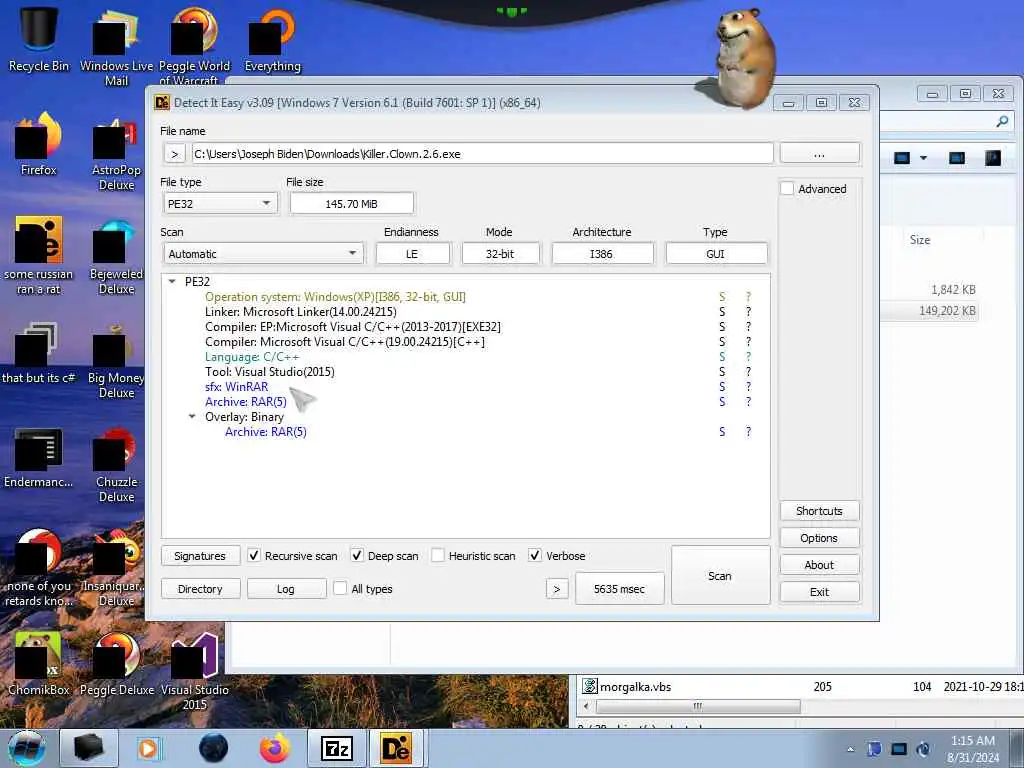Click the About button
The height and width of the screenshot is (768, 1024).
pos(820,565)
